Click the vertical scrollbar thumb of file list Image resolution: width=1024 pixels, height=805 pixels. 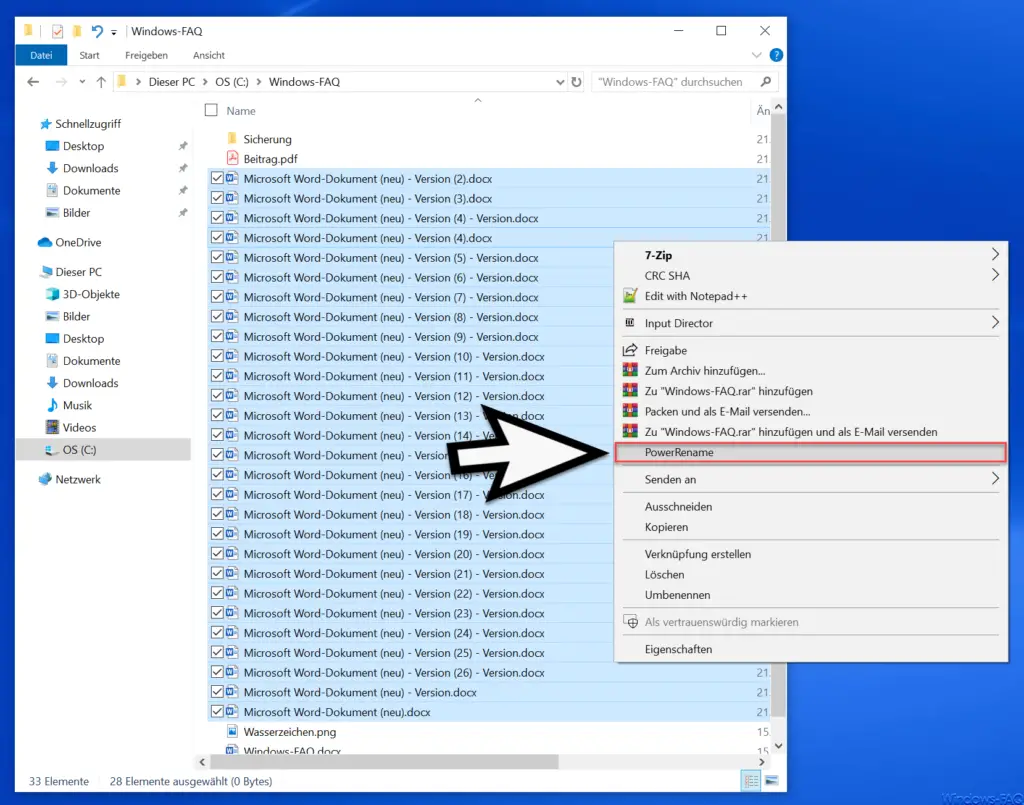pos(778,417)
